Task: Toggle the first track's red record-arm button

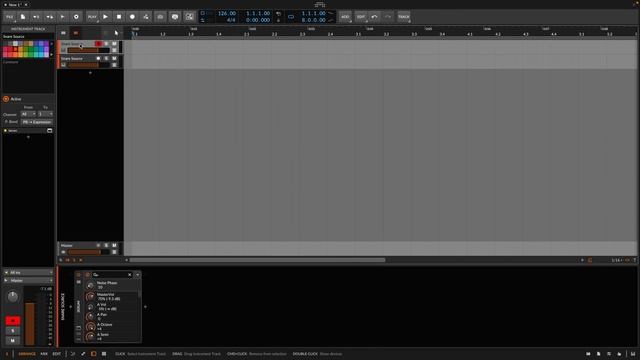Action: click(x=98, y=44)
